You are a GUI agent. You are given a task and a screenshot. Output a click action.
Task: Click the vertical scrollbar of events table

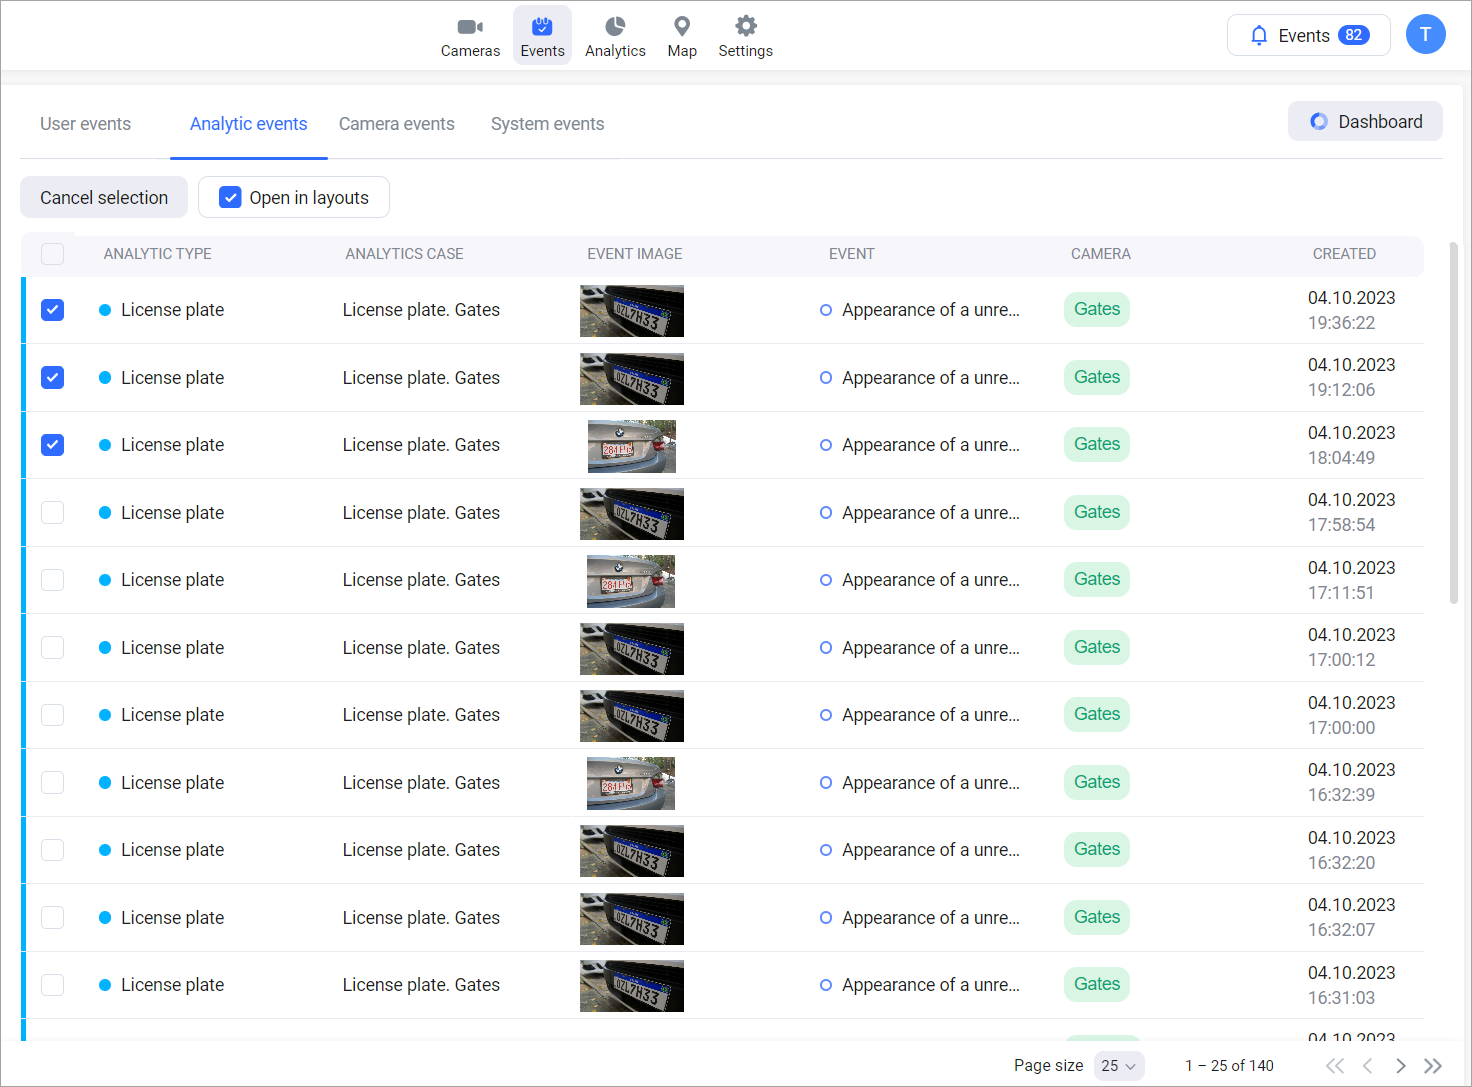pyautogui.click(x=1453, y=420)
